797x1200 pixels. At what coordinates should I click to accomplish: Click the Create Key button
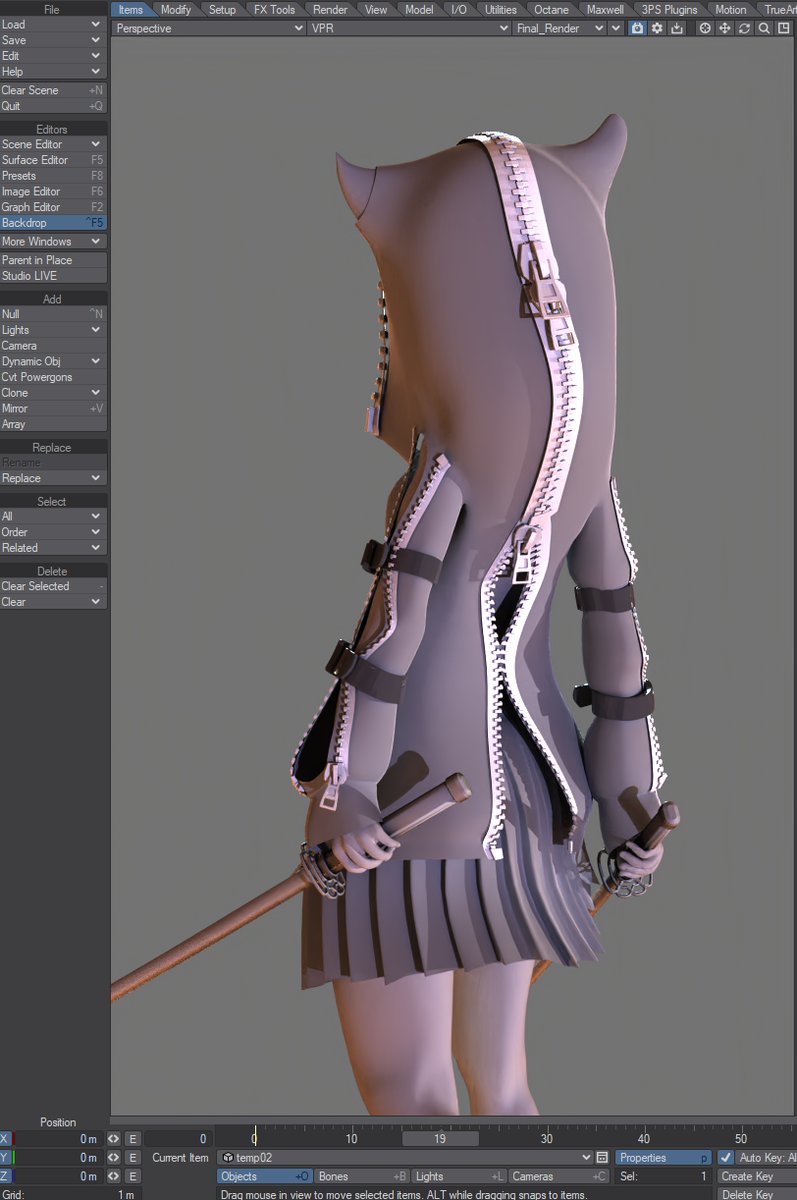(x=757, y=1176)
